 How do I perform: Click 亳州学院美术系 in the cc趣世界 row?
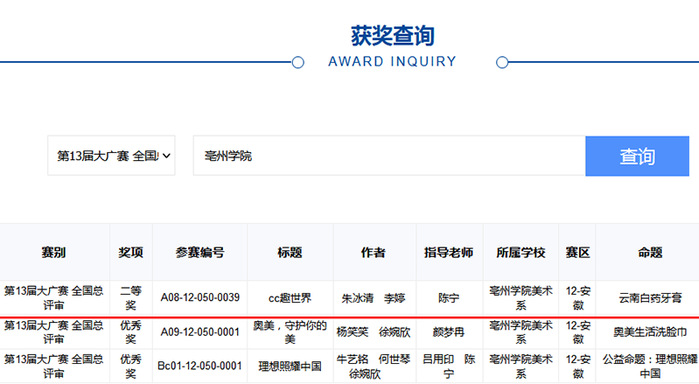[521, 298]
